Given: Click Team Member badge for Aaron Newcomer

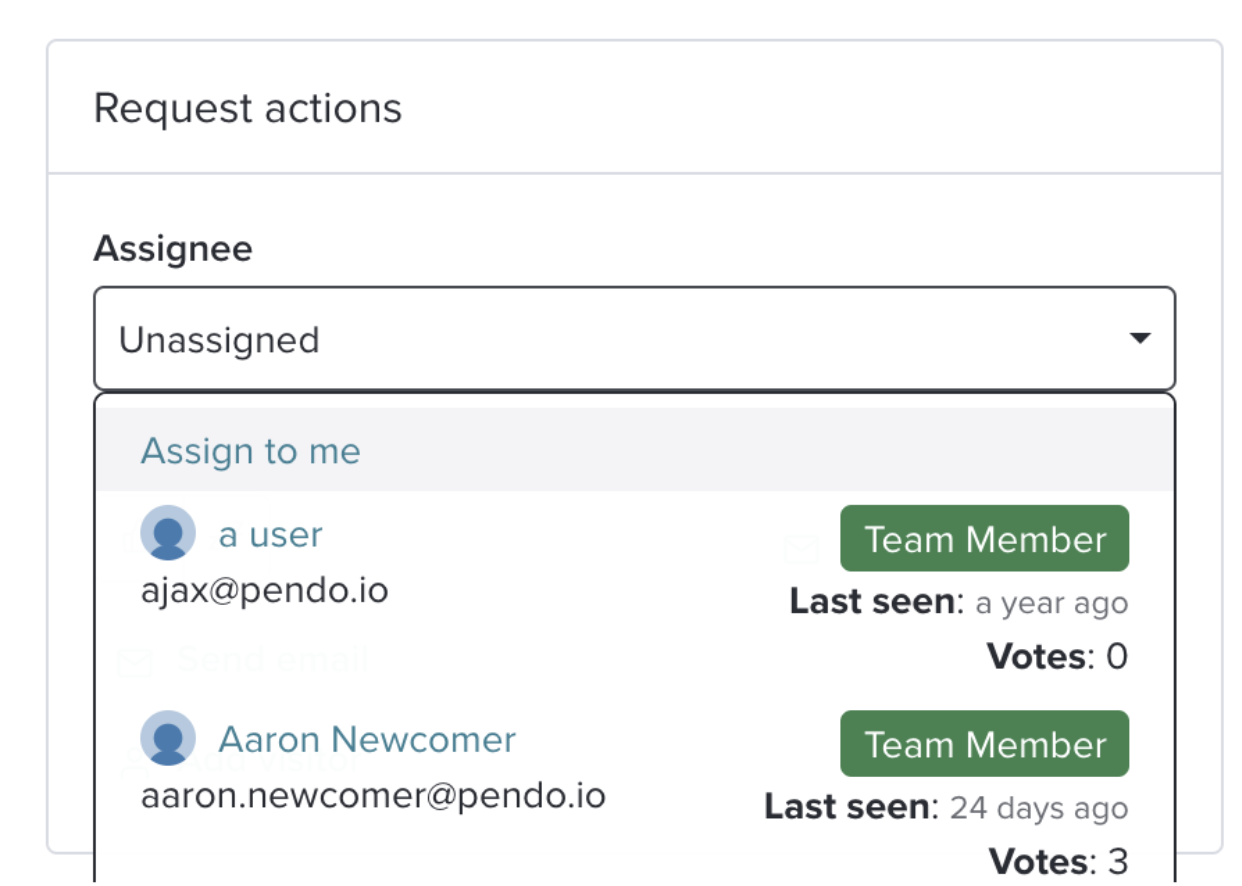Looking at the screenshot, I should (984, 744).
